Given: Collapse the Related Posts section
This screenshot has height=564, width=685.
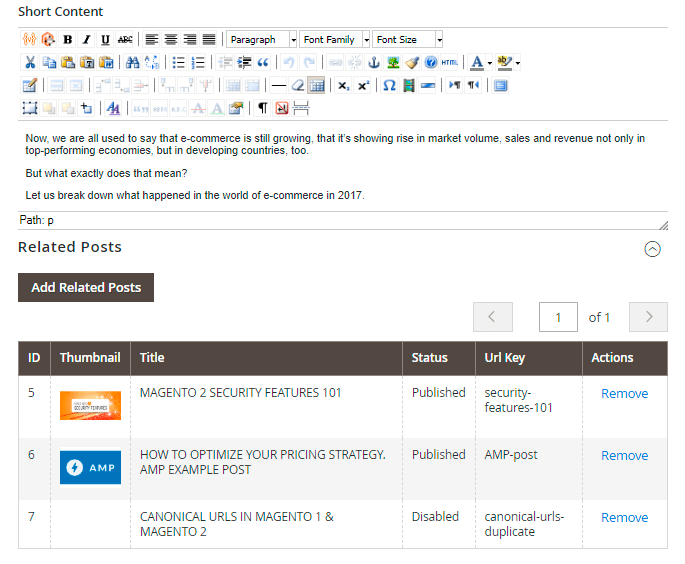Looking at the screenshot, I should point(652,249).
